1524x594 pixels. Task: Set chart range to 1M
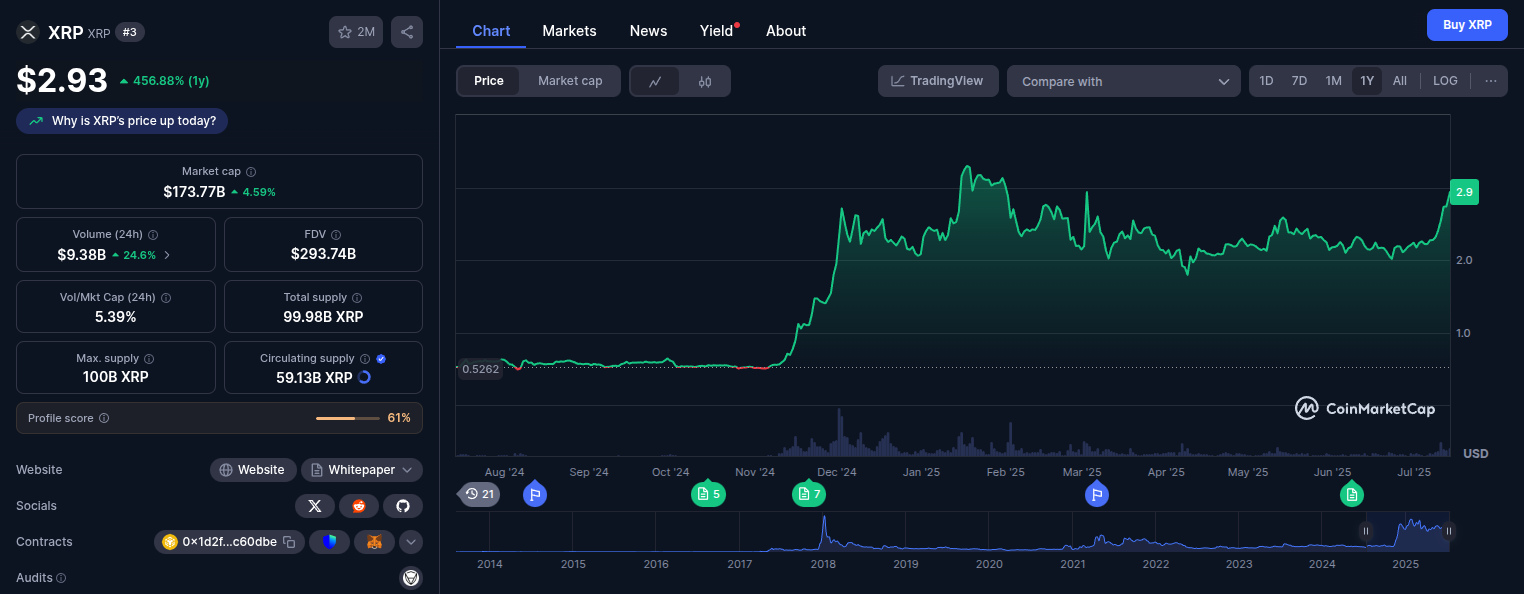tap(1333, 81)
